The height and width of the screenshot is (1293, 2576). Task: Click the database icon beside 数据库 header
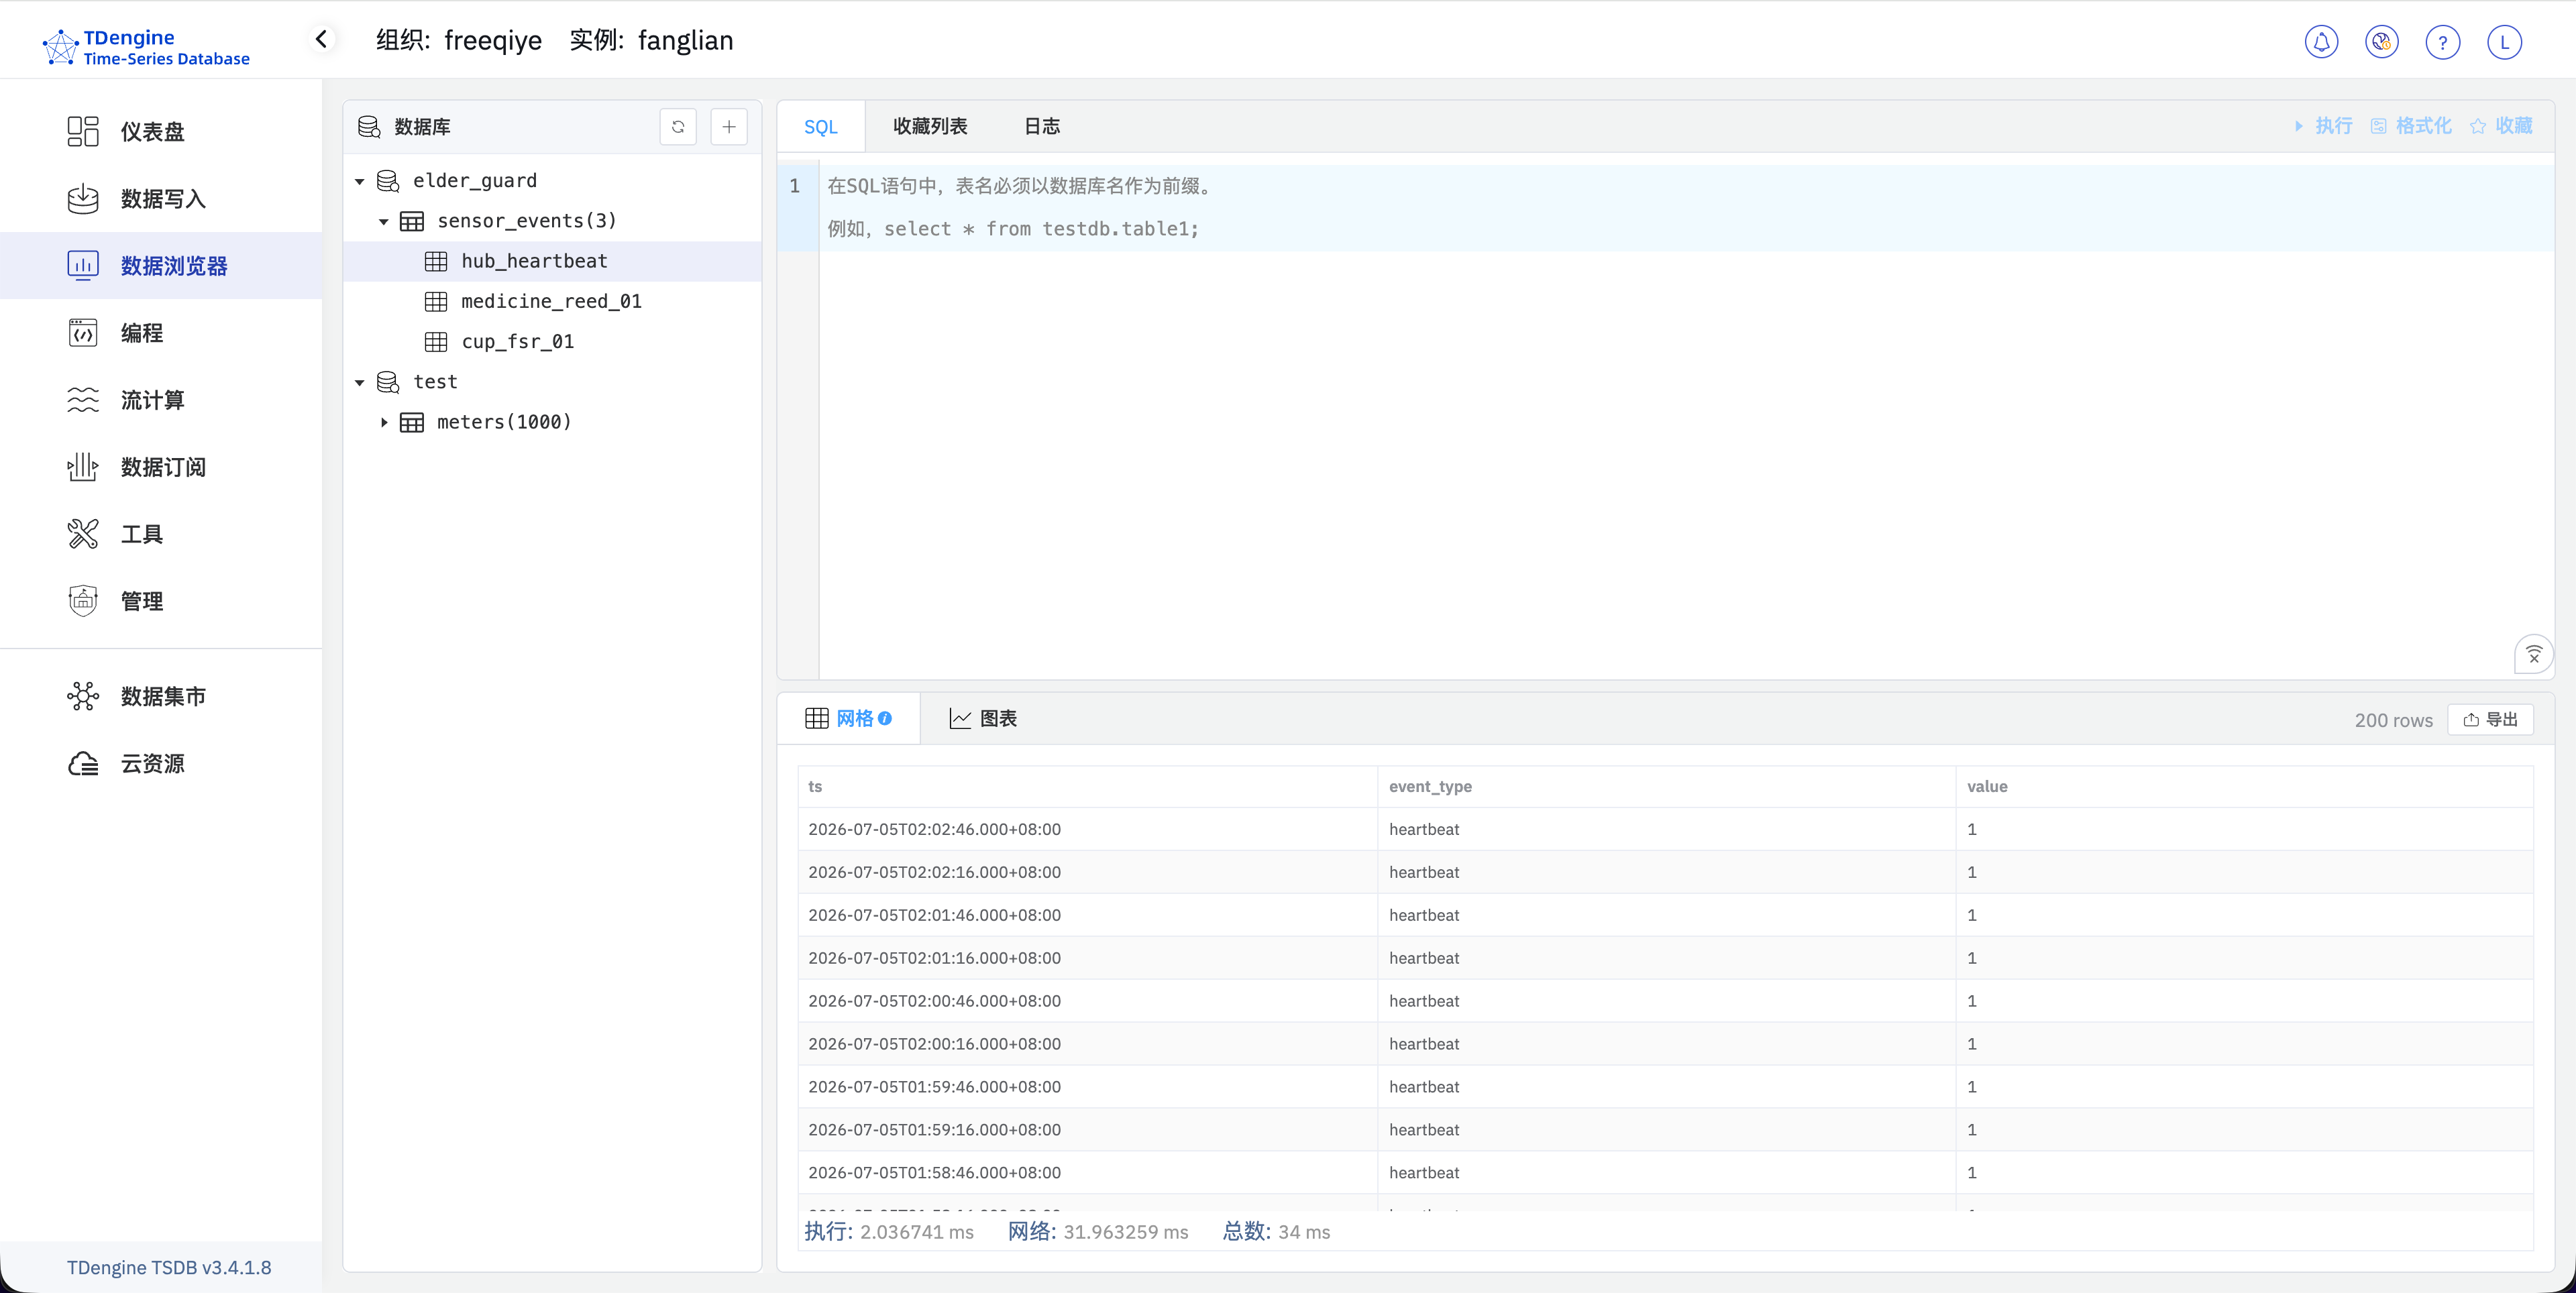coord(369,126)
